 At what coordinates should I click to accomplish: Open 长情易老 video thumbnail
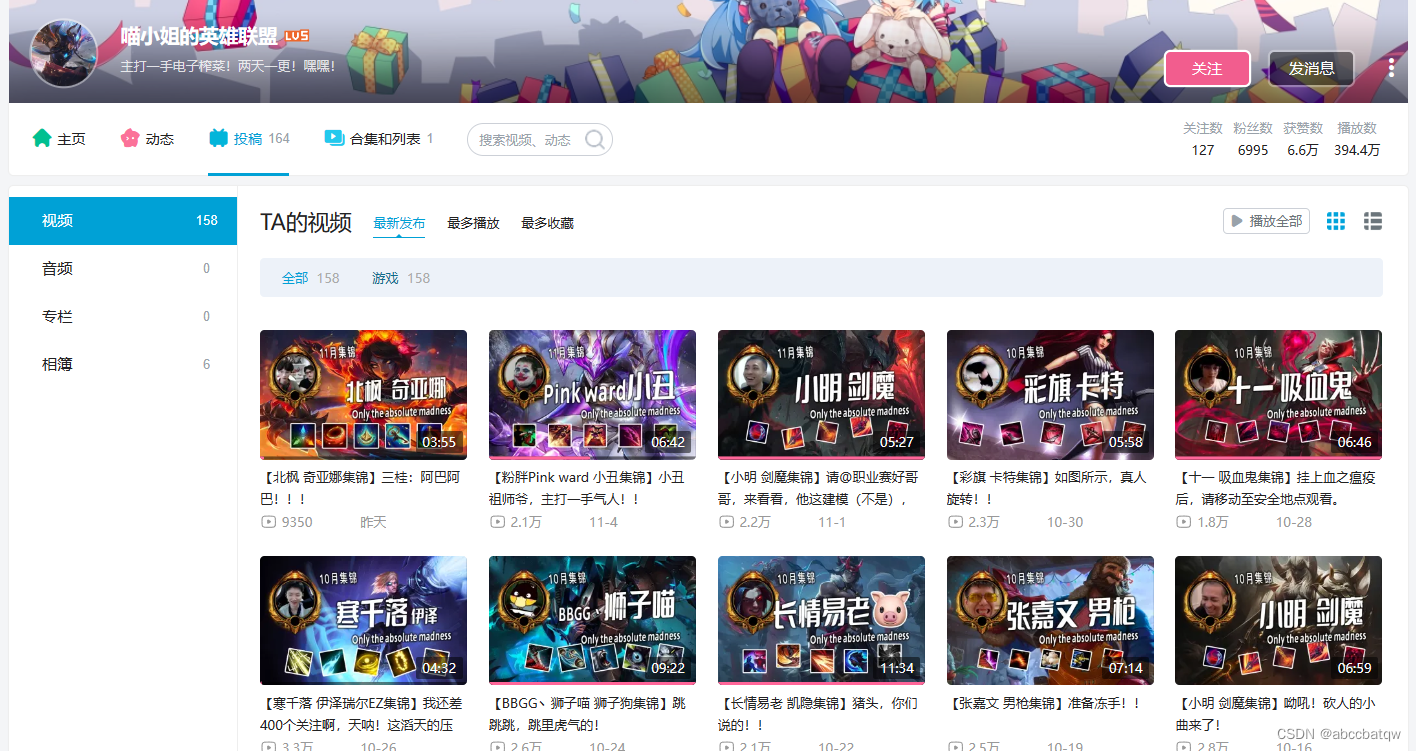(x=821, y=620)
